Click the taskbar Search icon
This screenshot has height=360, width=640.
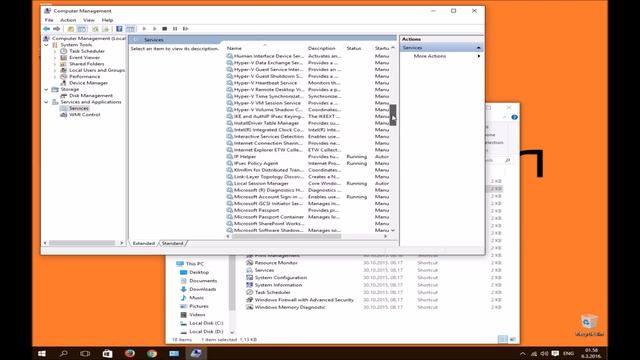[x=64, y=353]
